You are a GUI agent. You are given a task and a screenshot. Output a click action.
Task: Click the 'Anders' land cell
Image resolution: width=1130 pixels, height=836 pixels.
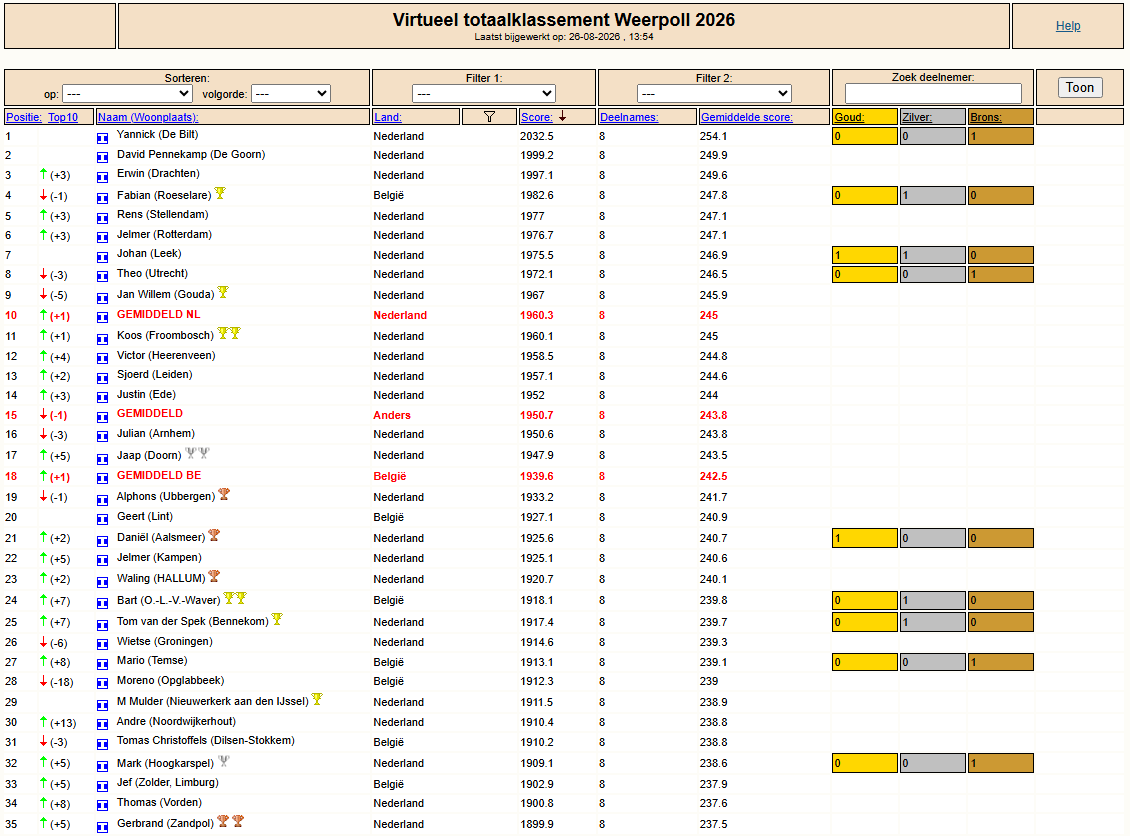point(392,416)
